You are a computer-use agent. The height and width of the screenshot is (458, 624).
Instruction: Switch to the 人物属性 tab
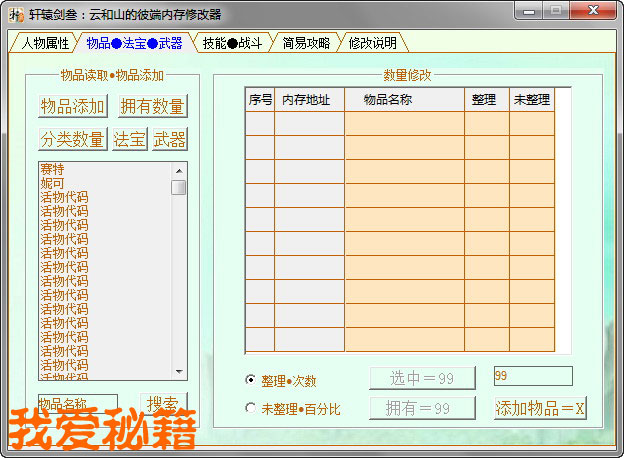click(45, 43)
